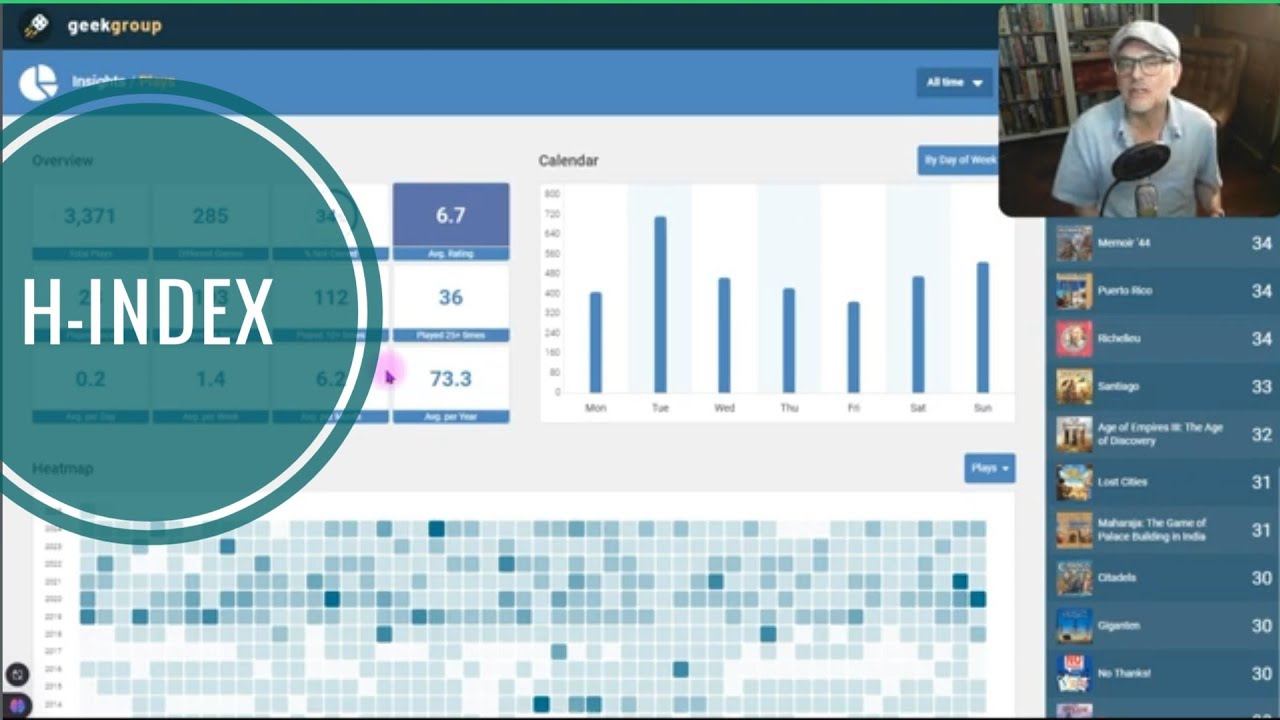Open the Lost Cities game thumbnail

click(1074, 482)
